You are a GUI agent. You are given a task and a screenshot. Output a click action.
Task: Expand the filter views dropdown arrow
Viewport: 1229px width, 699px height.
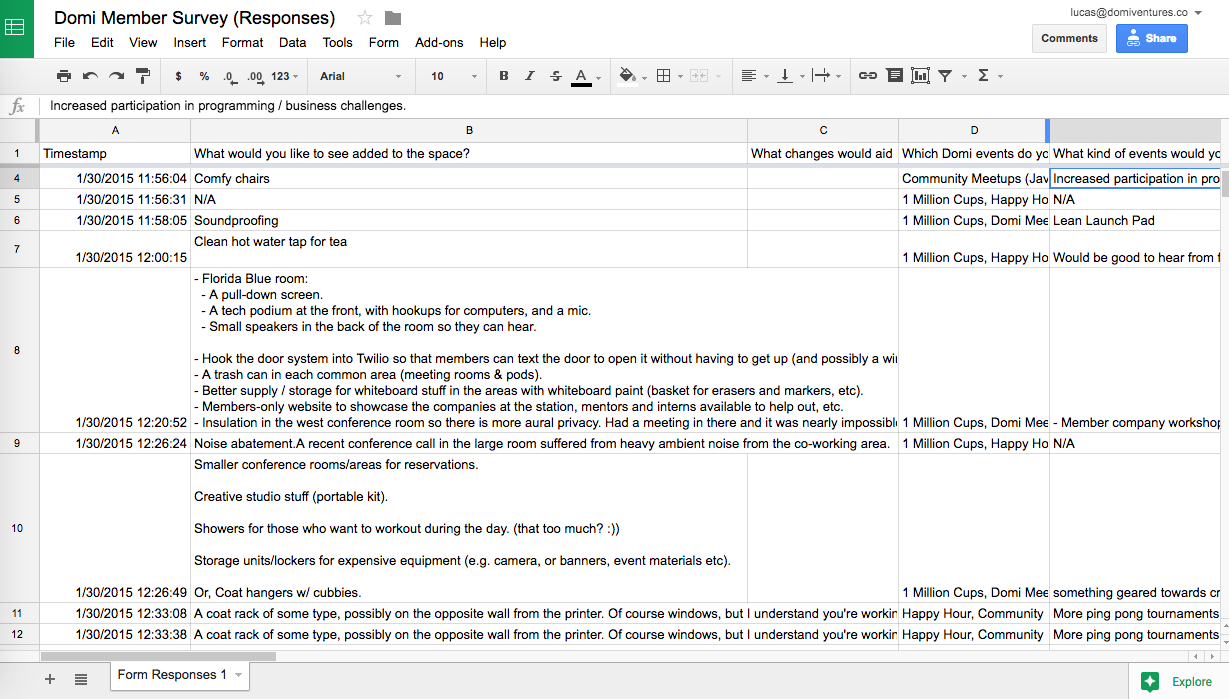[964, 77]
